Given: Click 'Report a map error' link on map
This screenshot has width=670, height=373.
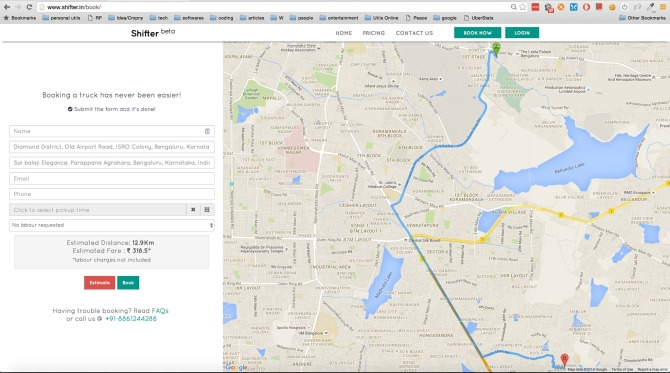Looking at the screenshot, I should (x=652, y=370).
